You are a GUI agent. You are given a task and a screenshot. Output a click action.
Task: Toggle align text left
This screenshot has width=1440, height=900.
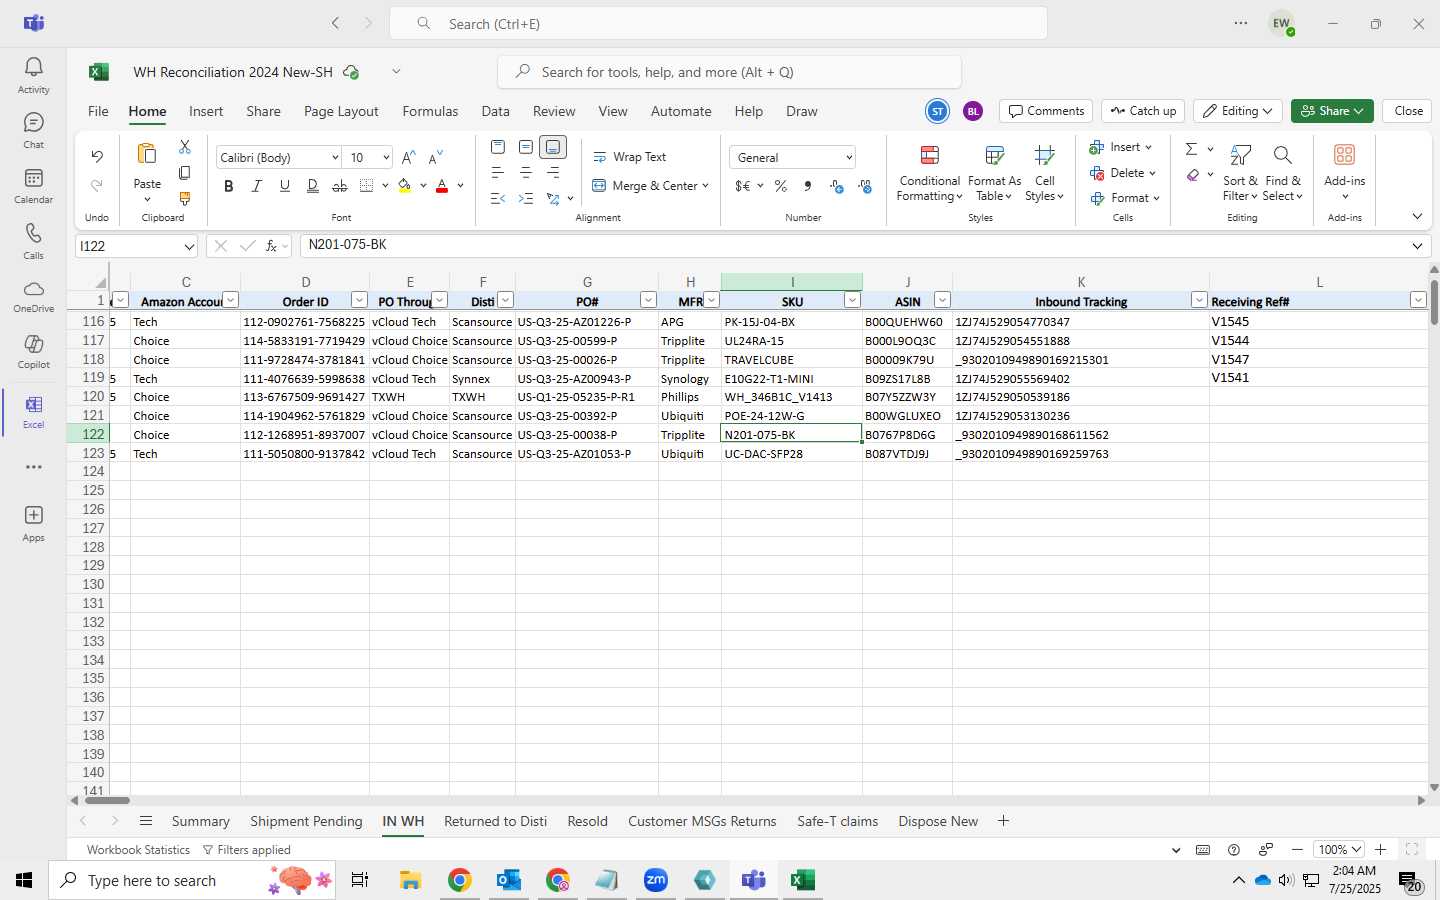tap(498, 173)
